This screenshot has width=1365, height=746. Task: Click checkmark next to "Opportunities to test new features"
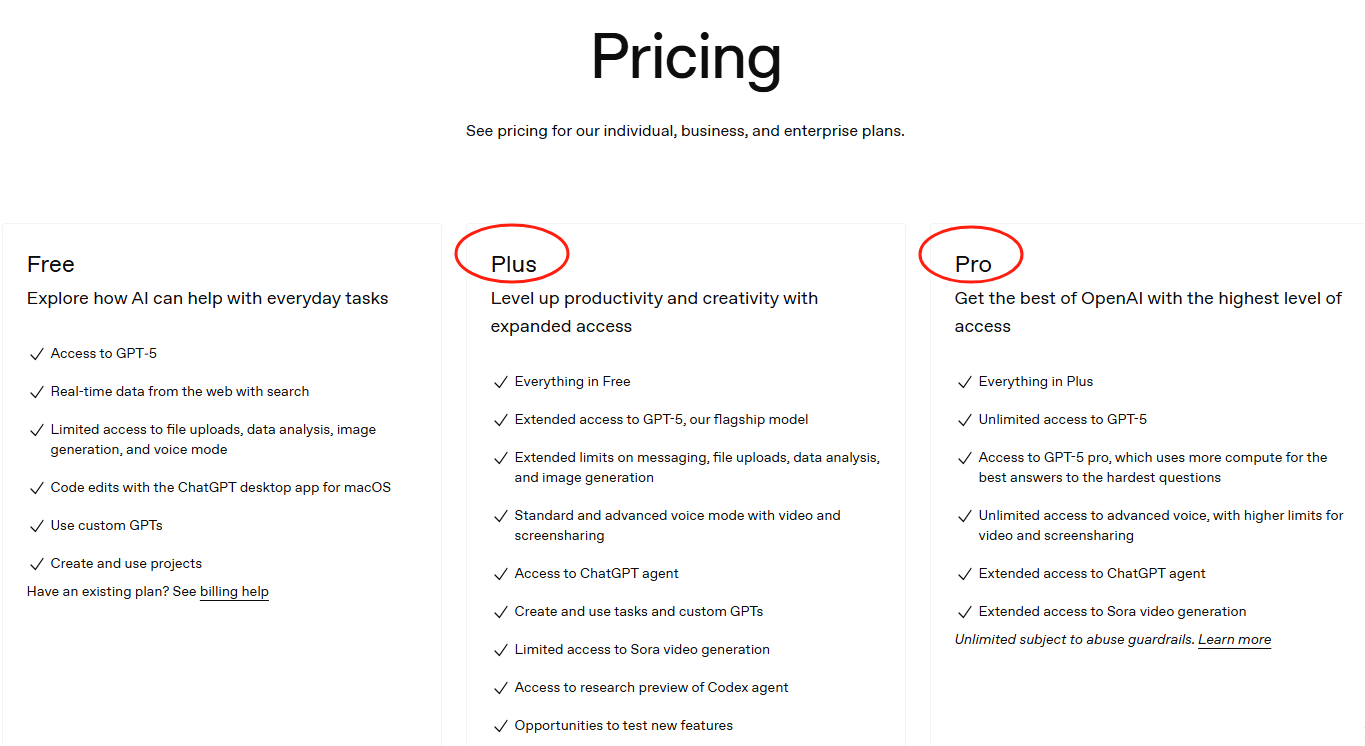(500, 726)
